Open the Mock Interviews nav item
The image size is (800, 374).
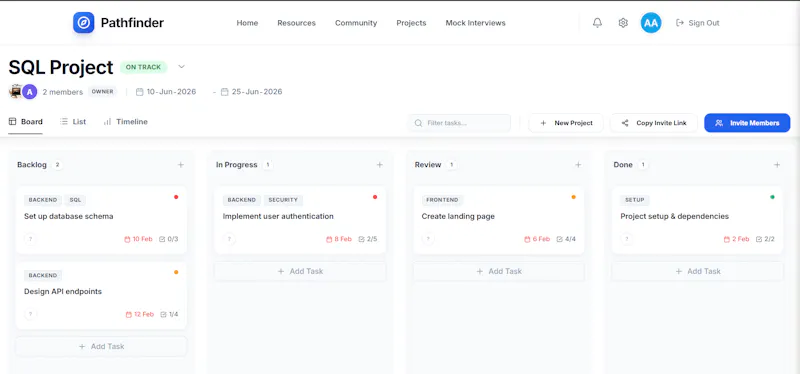pyautogui.click(x=476, y=23)
